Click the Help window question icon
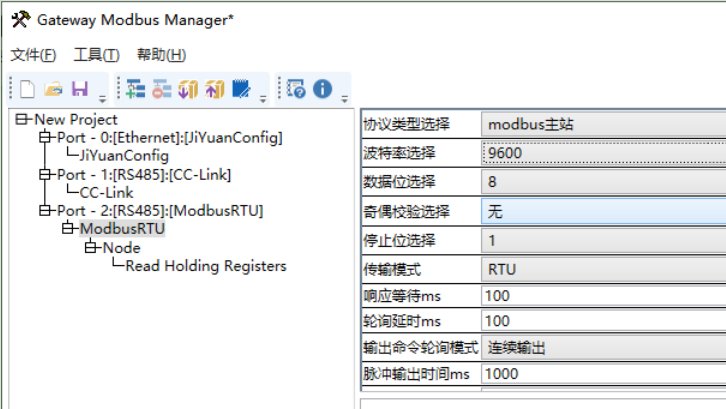The width and height of the screenshot is (726, 409). tap(296, 88)
